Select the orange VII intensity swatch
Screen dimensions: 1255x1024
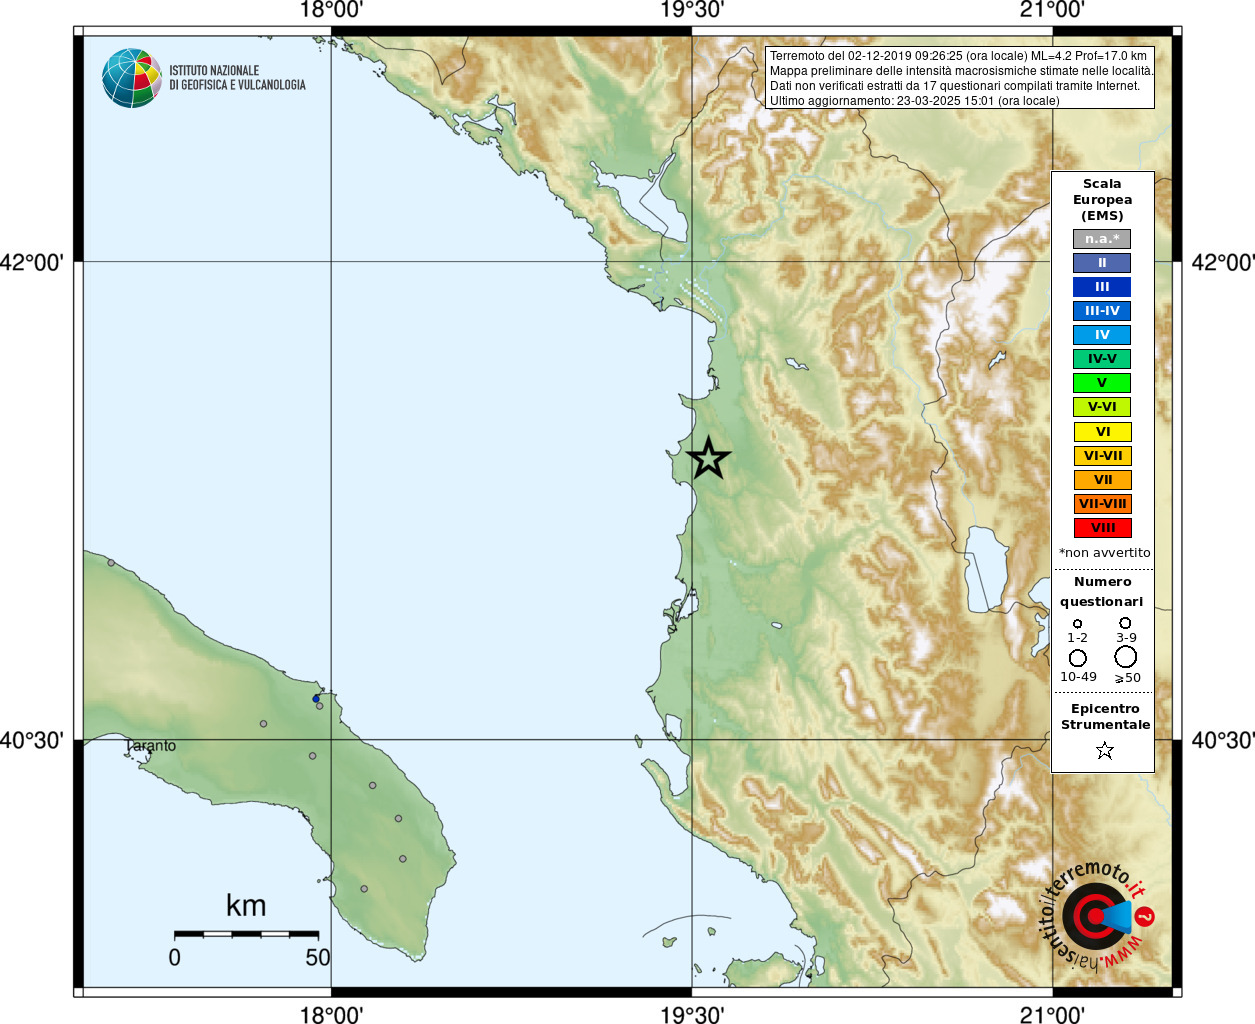pos(1102,480)
